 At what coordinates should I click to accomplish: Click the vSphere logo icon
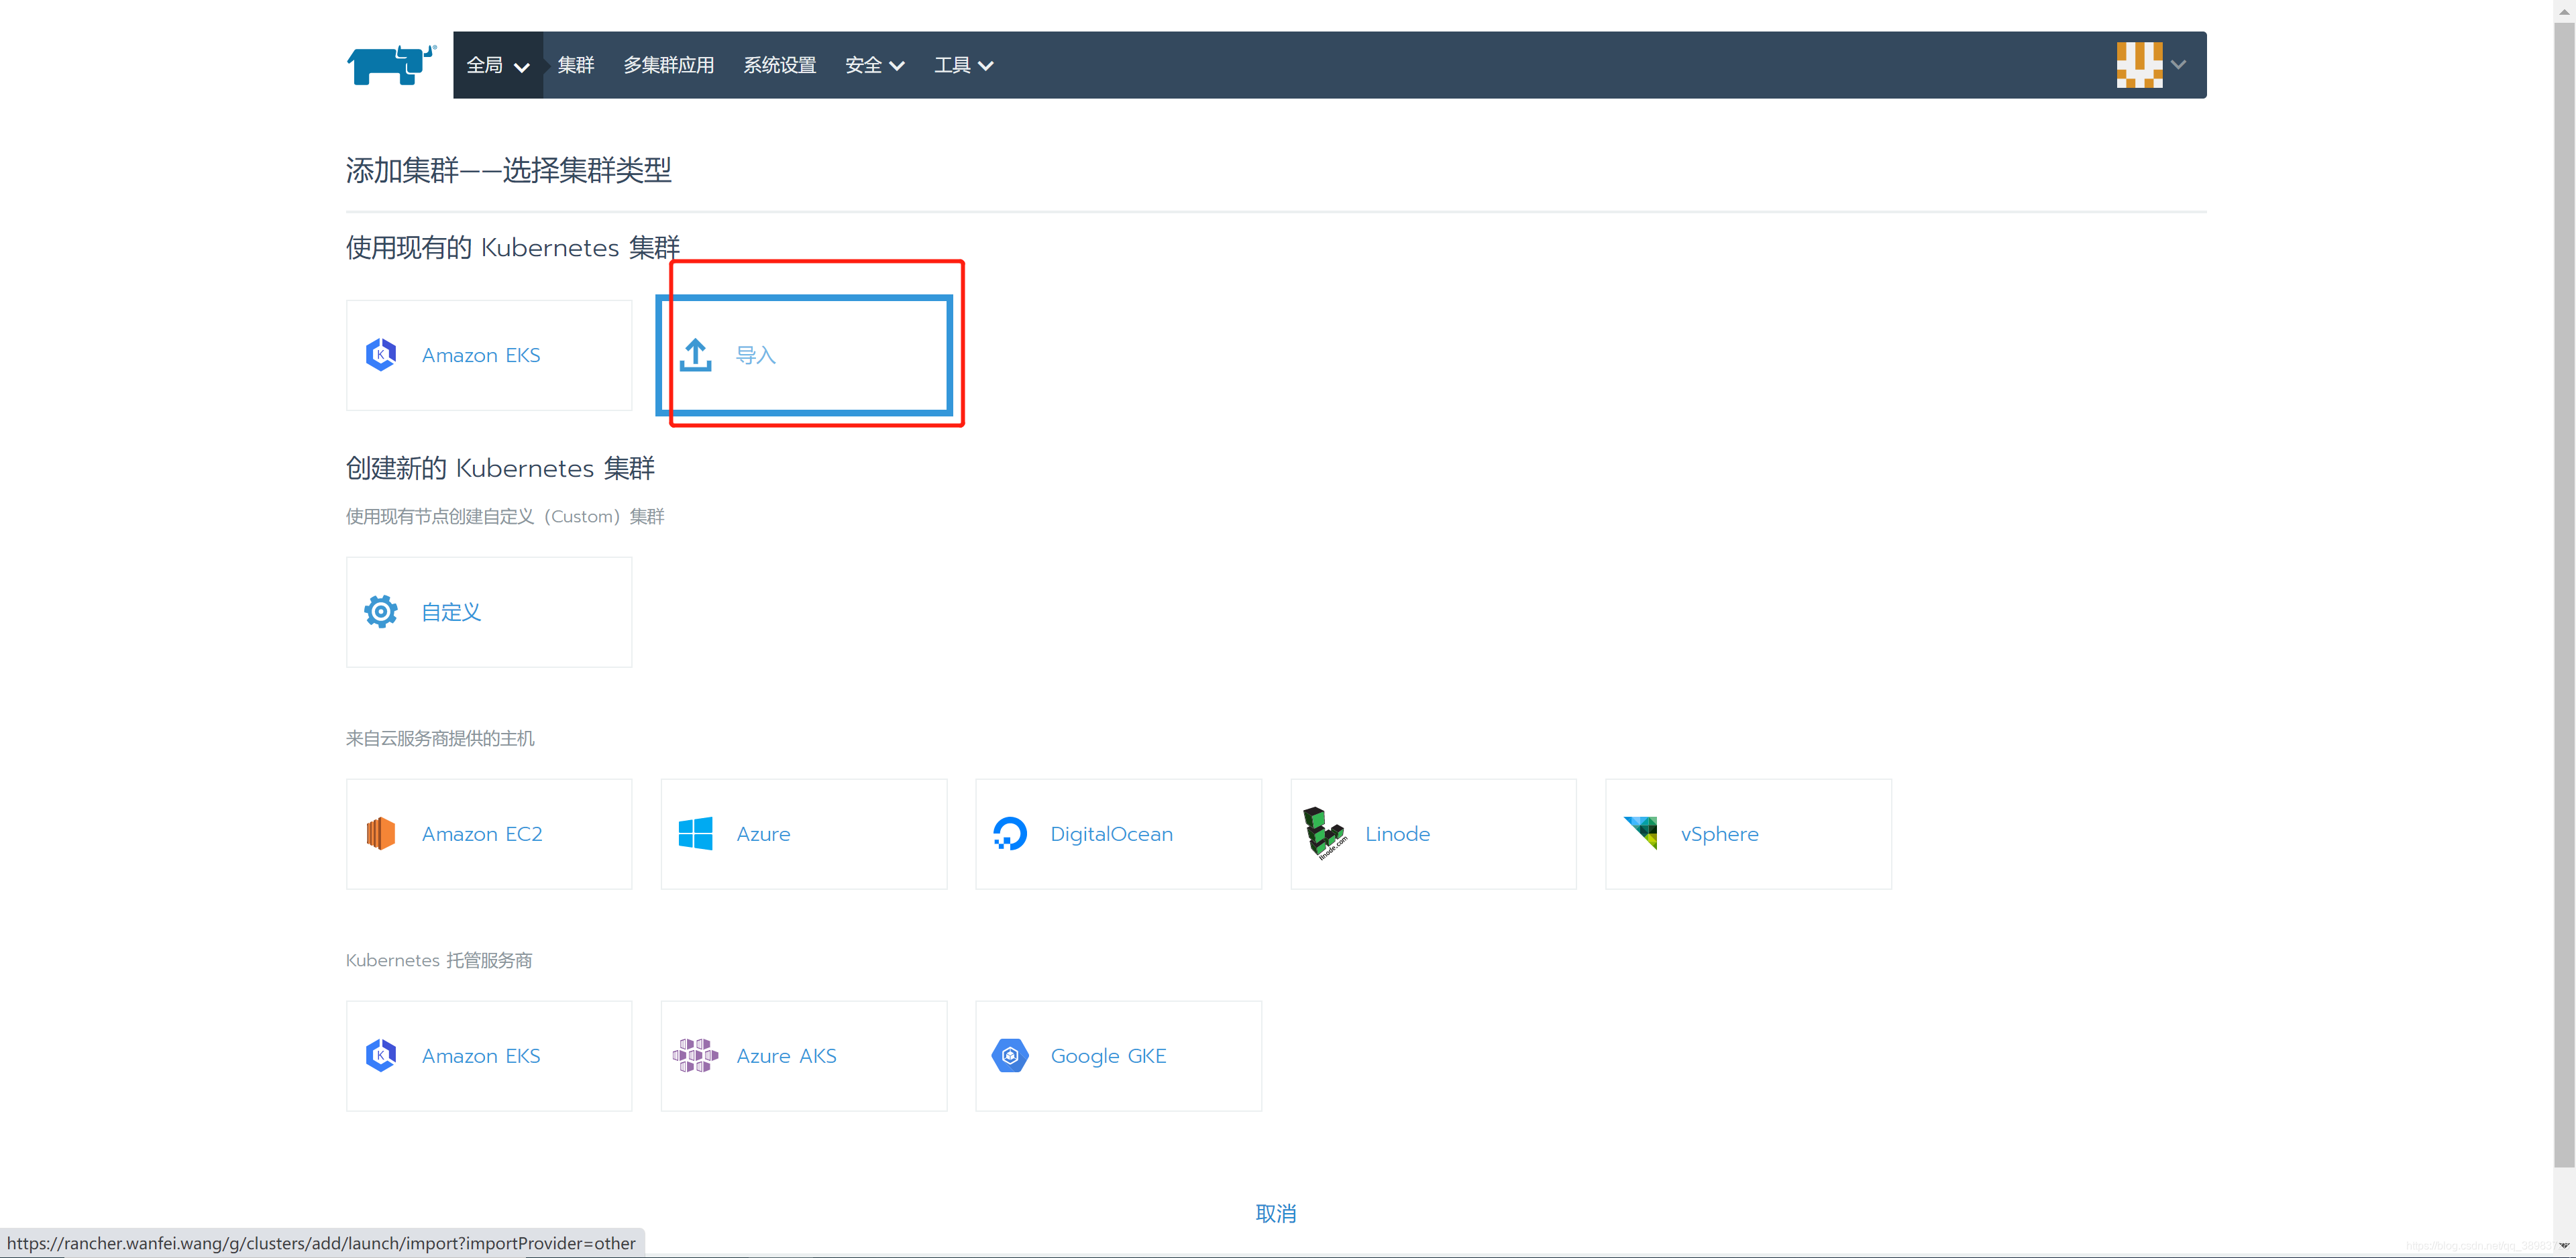coord(1641,833)
